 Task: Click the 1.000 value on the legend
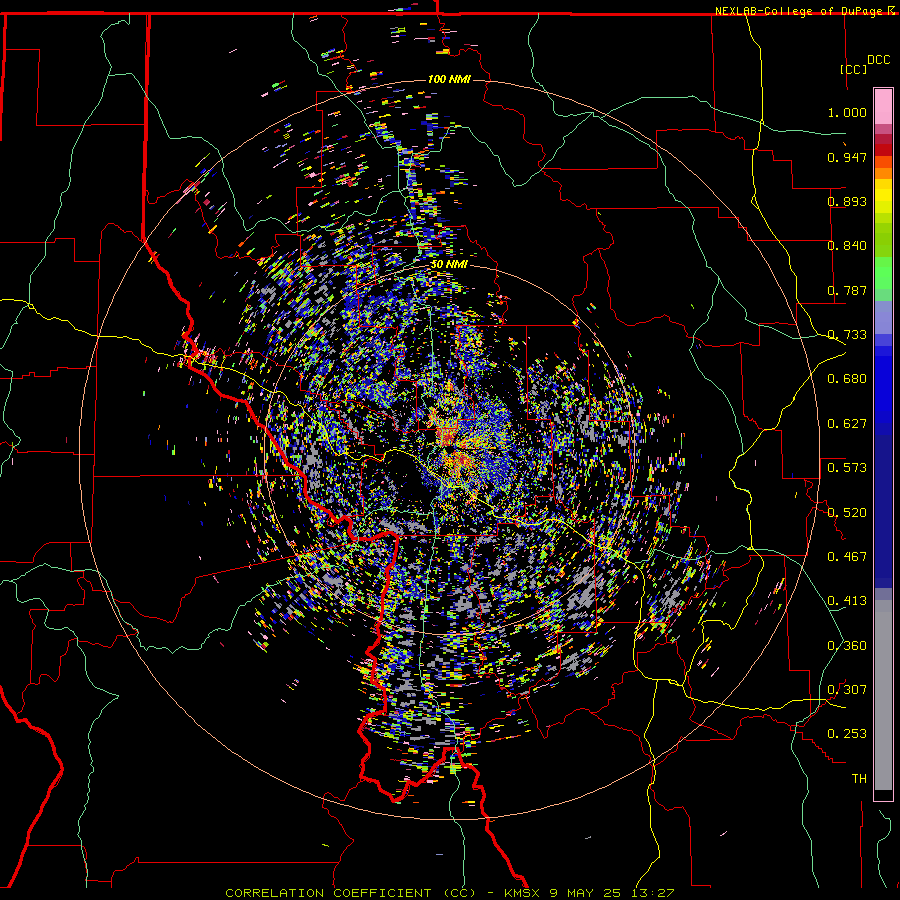(x=847, y=112)
